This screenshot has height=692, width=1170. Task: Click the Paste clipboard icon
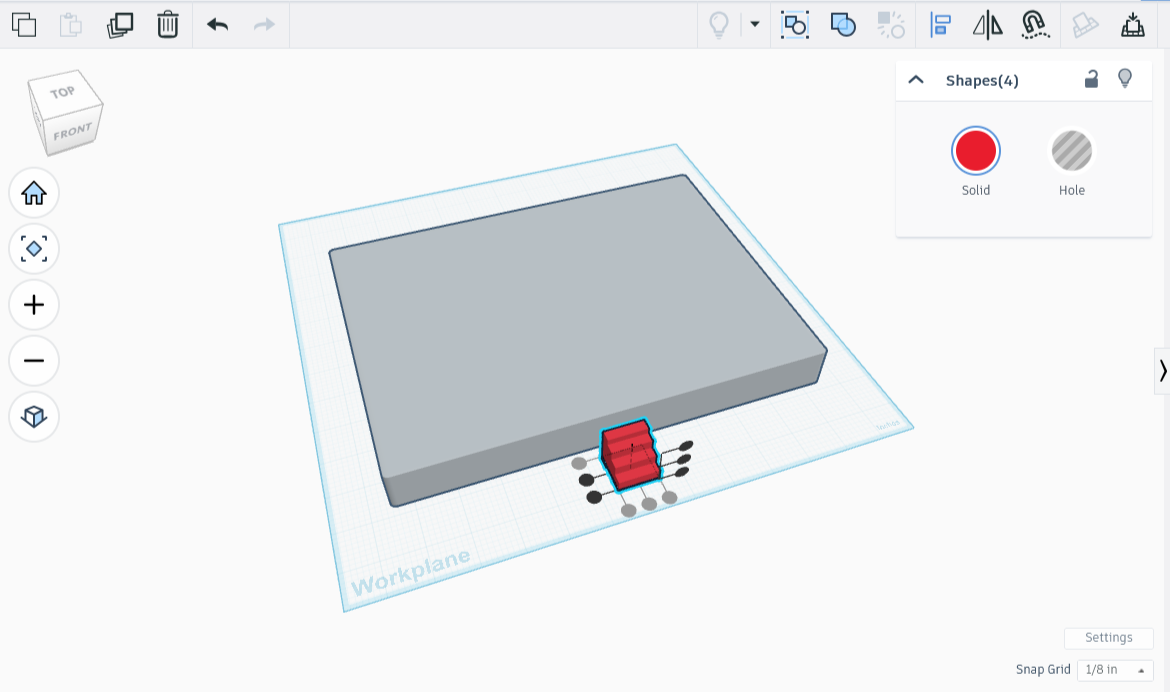(x=71, y=25)
